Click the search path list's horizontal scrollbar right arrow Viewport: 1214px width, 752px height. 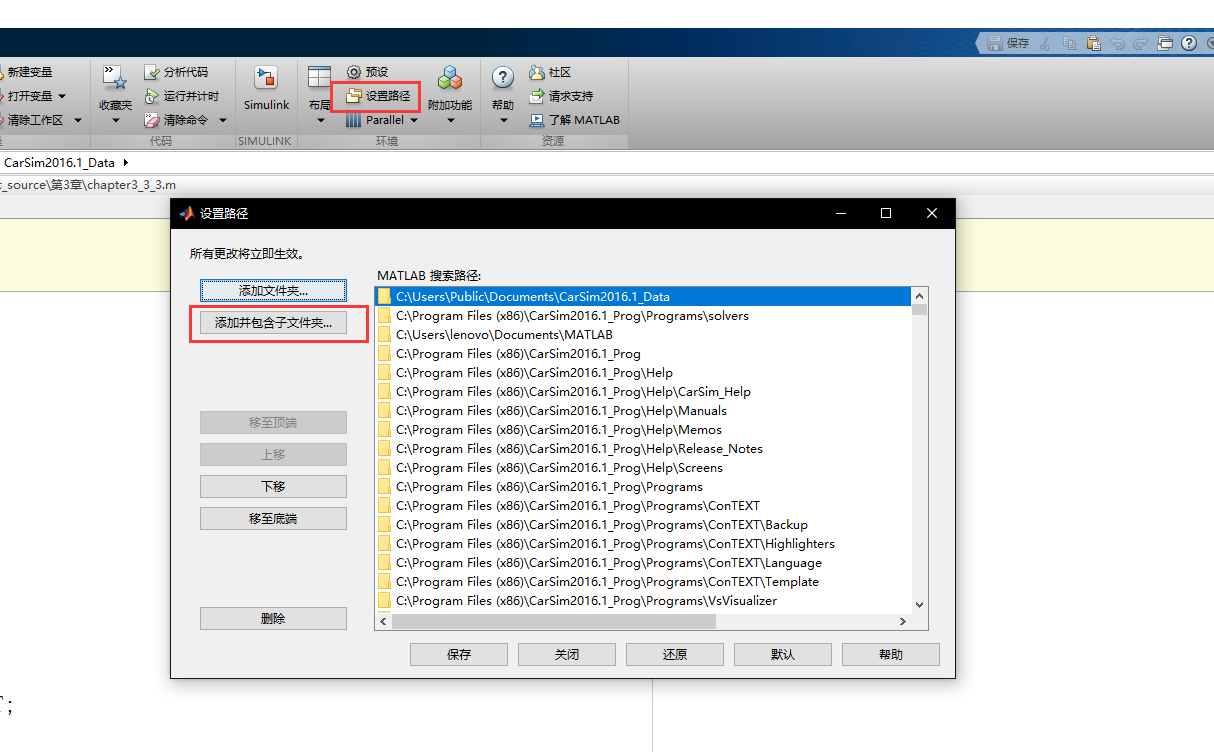click(902, 621)
